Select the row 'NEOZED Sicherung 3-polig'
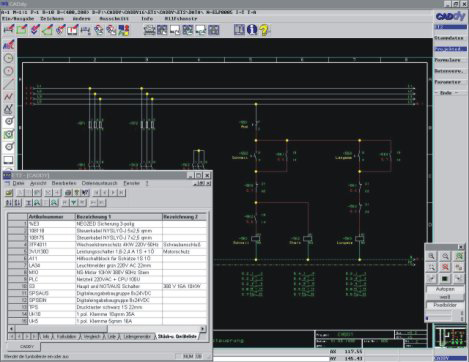The image size is (469, 362). point(107,224)
